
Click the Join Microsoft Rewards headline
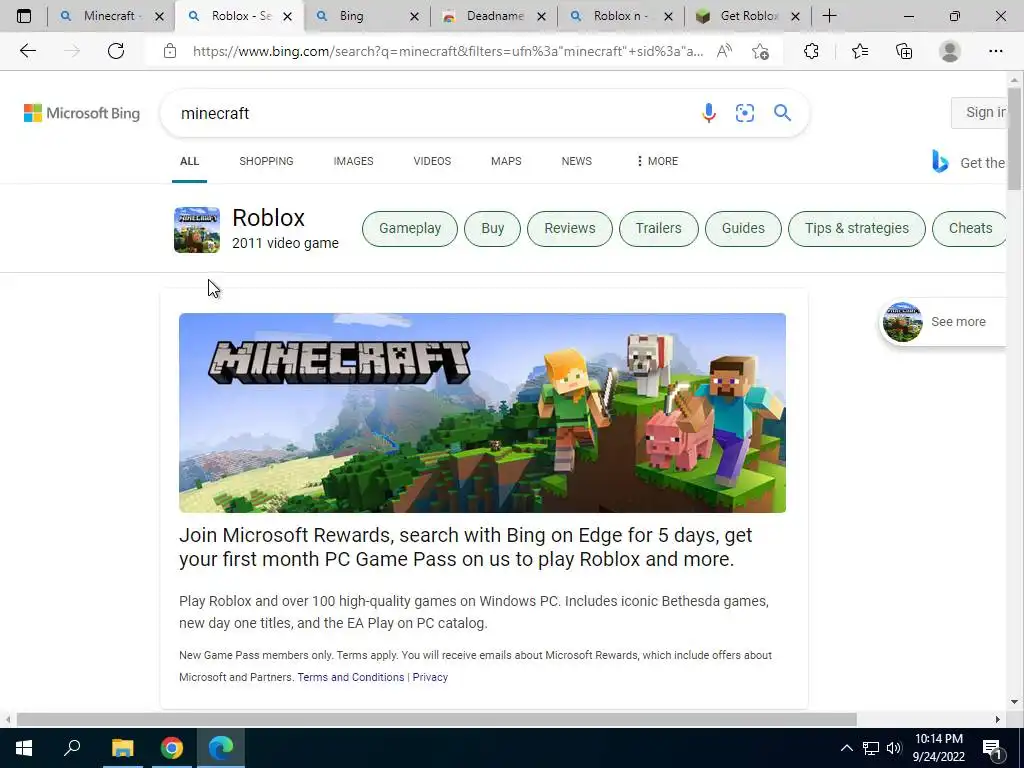tap(466, 547)
